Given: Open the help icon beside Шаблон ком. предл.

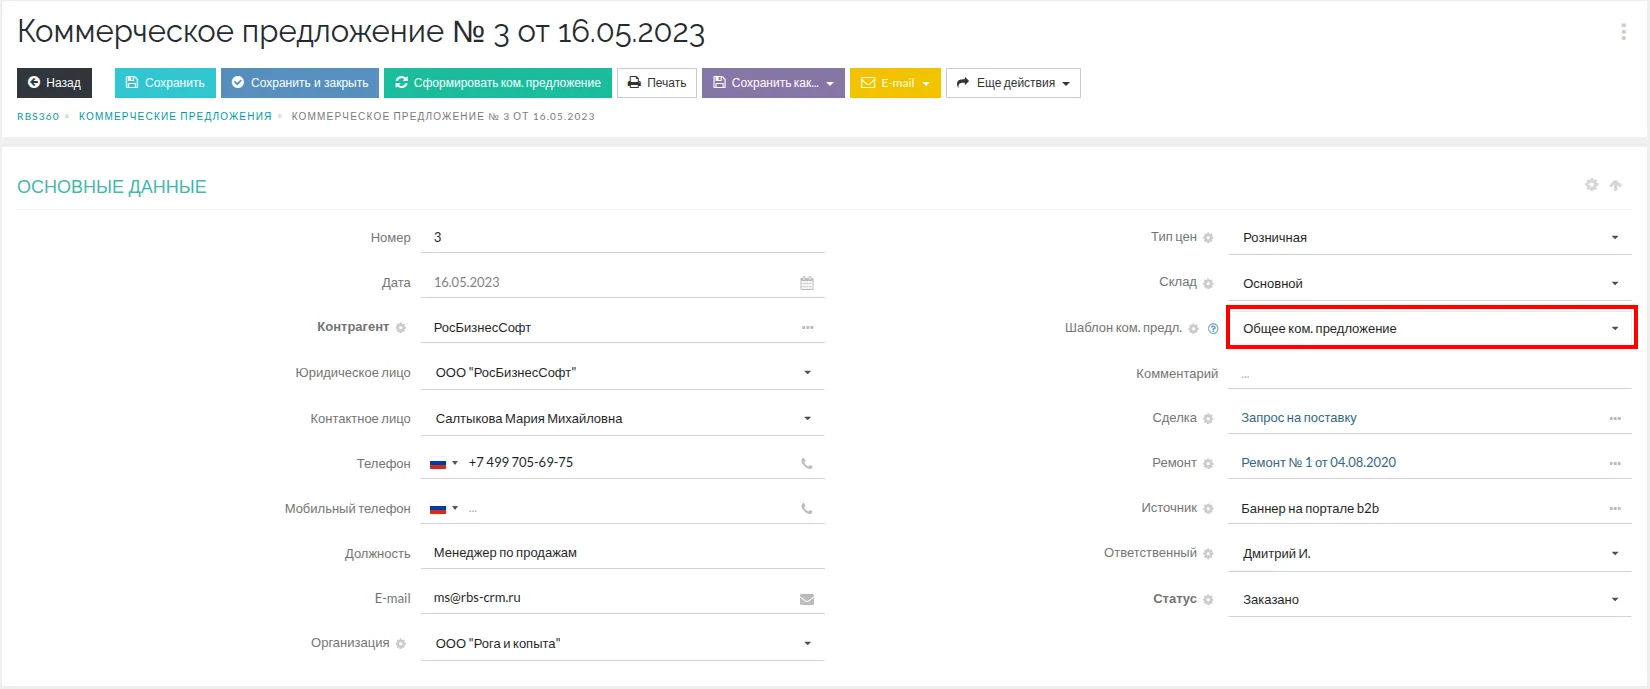Looking at the screenshot, I should tap(1213, 328).
